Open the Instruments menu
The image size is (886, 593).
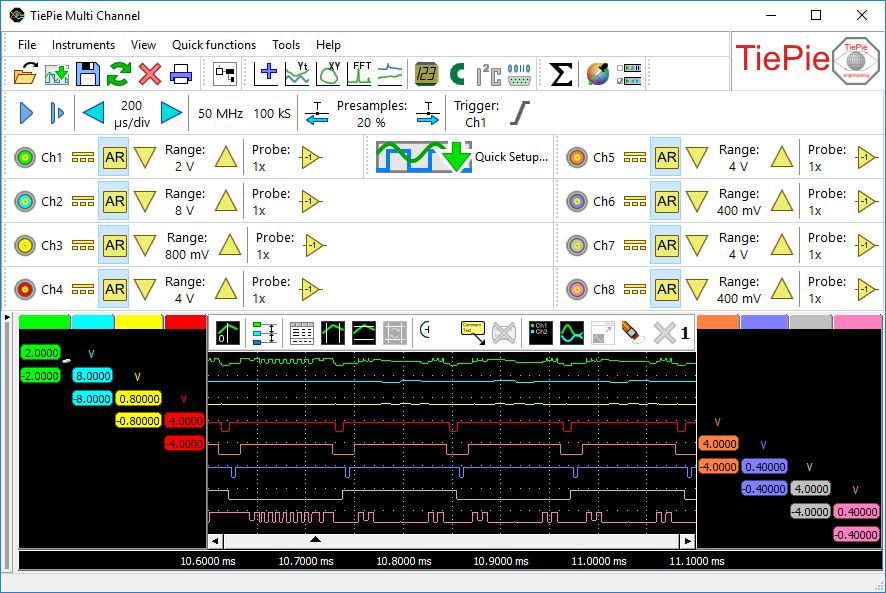(83, 45)
